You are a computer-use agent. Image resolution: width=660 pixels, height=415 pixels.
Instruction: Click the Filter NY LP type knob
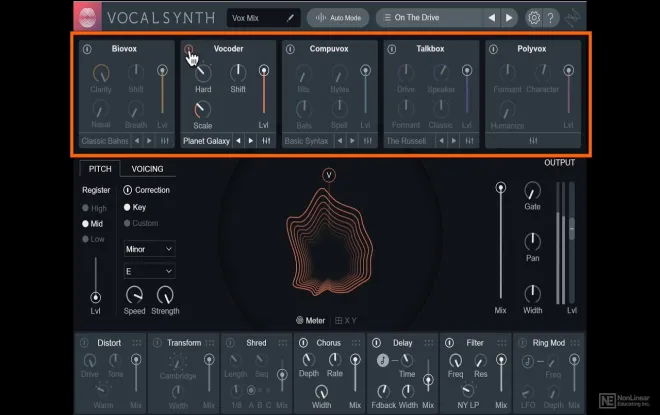[468, 391]
